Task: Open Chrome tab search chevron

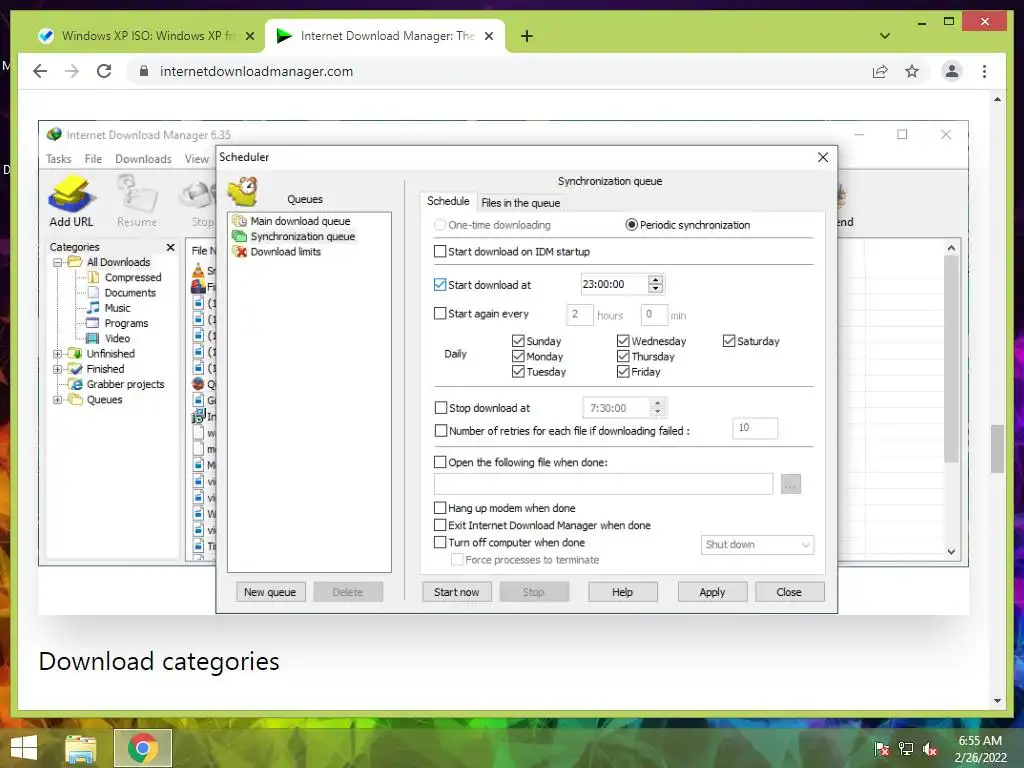Action: pos(884,36)
